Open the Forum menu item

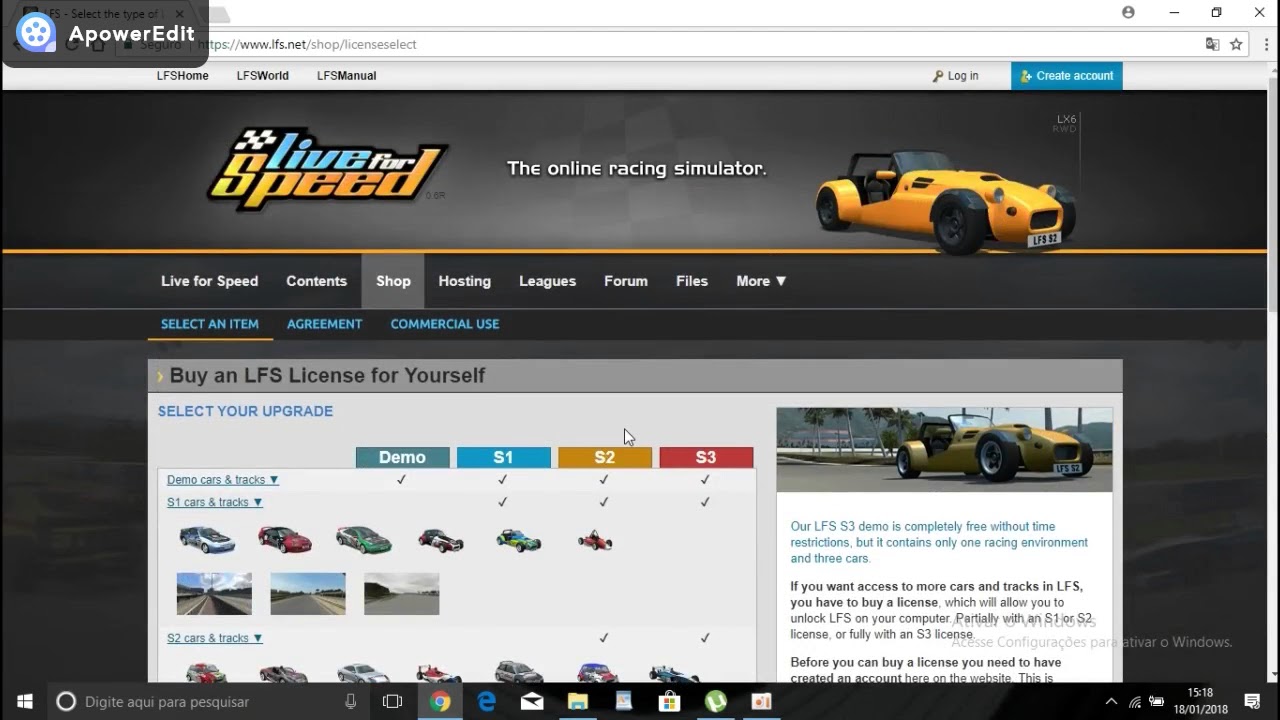pos(626,281)
